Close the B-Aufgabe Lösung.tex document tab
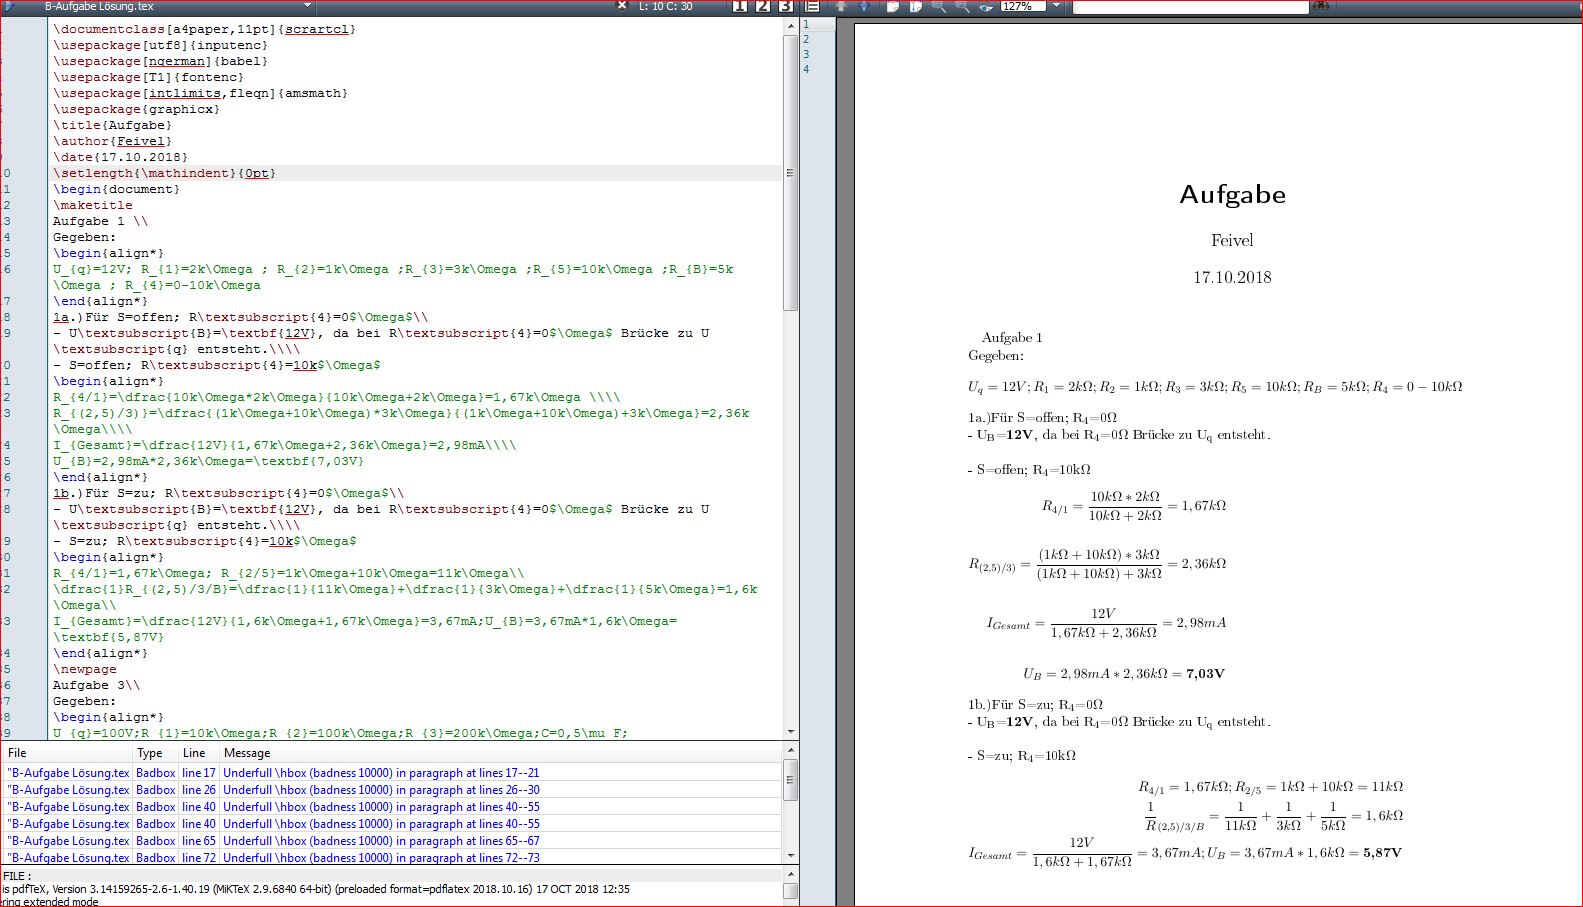This screenshot has height=907, width=1583. [x=621, y=6]
